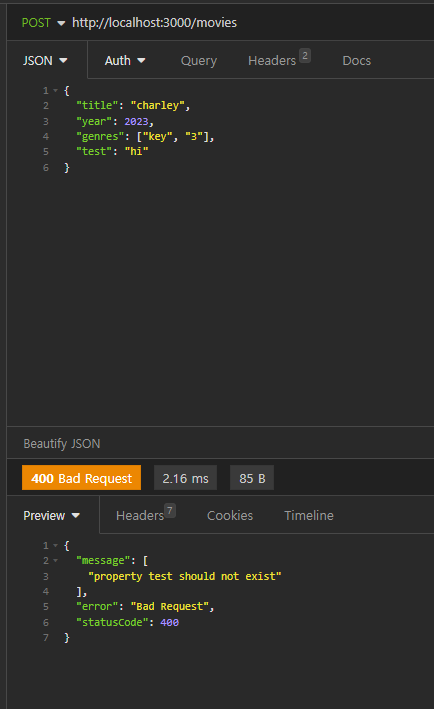Open the POST method dropdown
Image resolution: width=434 pixels, height=709 pixels.
[x=43, y=23]
